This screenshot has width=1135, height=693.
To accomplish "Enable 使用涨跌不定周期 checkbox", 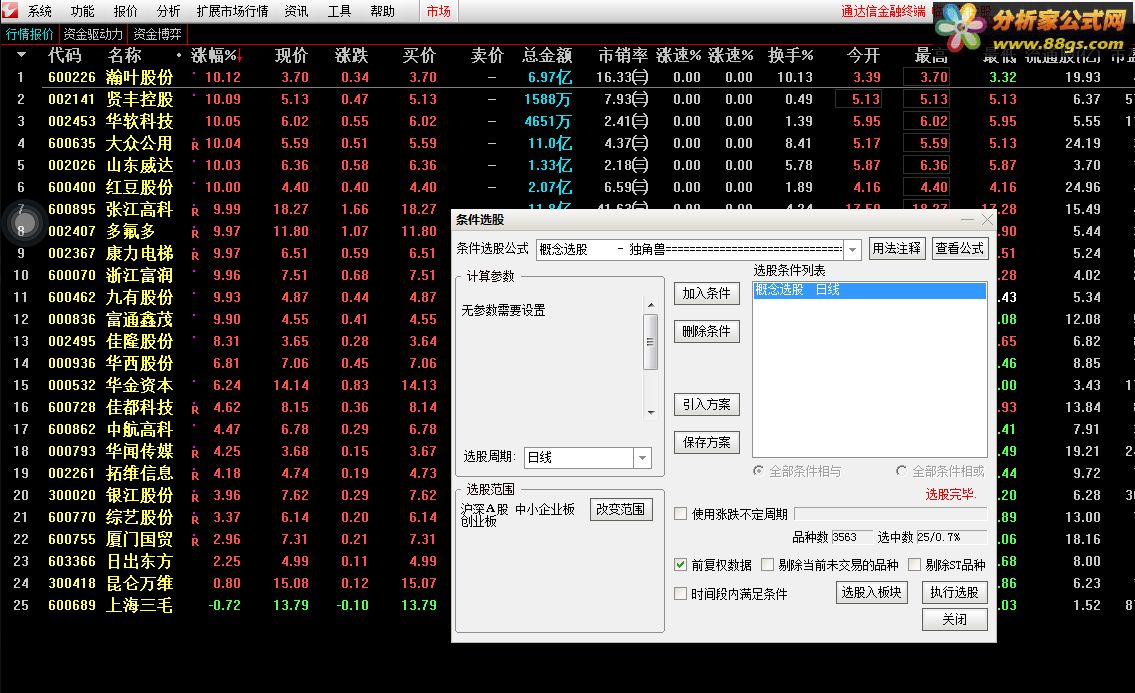I will pos(680,514).
